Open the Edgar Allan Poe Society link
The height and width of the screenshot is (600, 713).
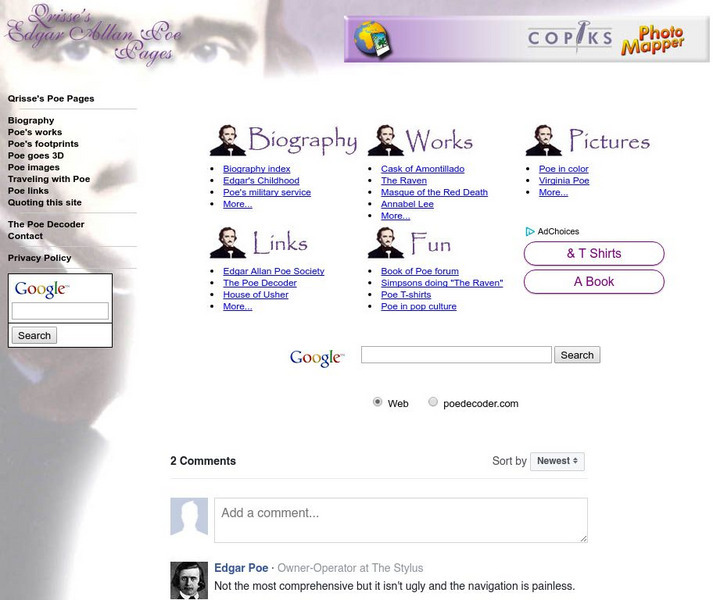click(273, 272)
